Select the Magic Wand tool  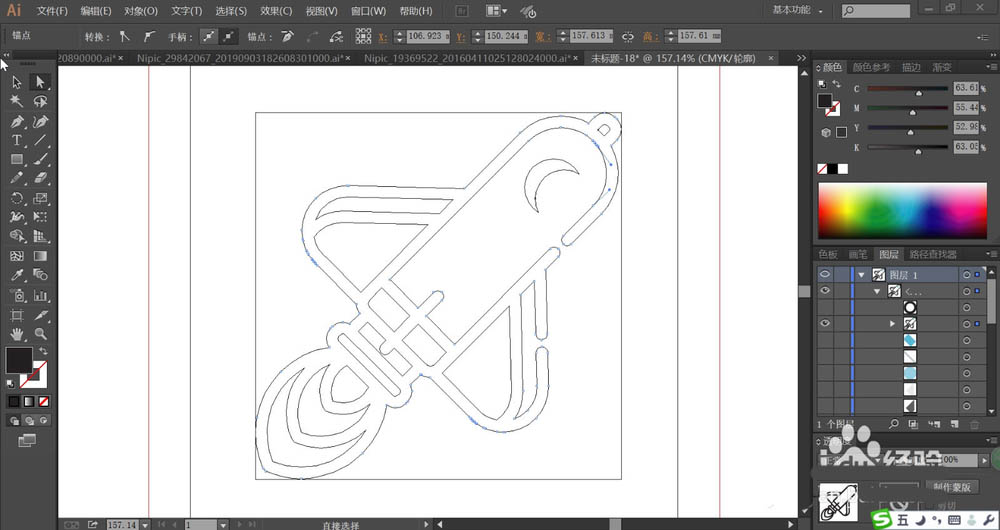coord(17,101)
